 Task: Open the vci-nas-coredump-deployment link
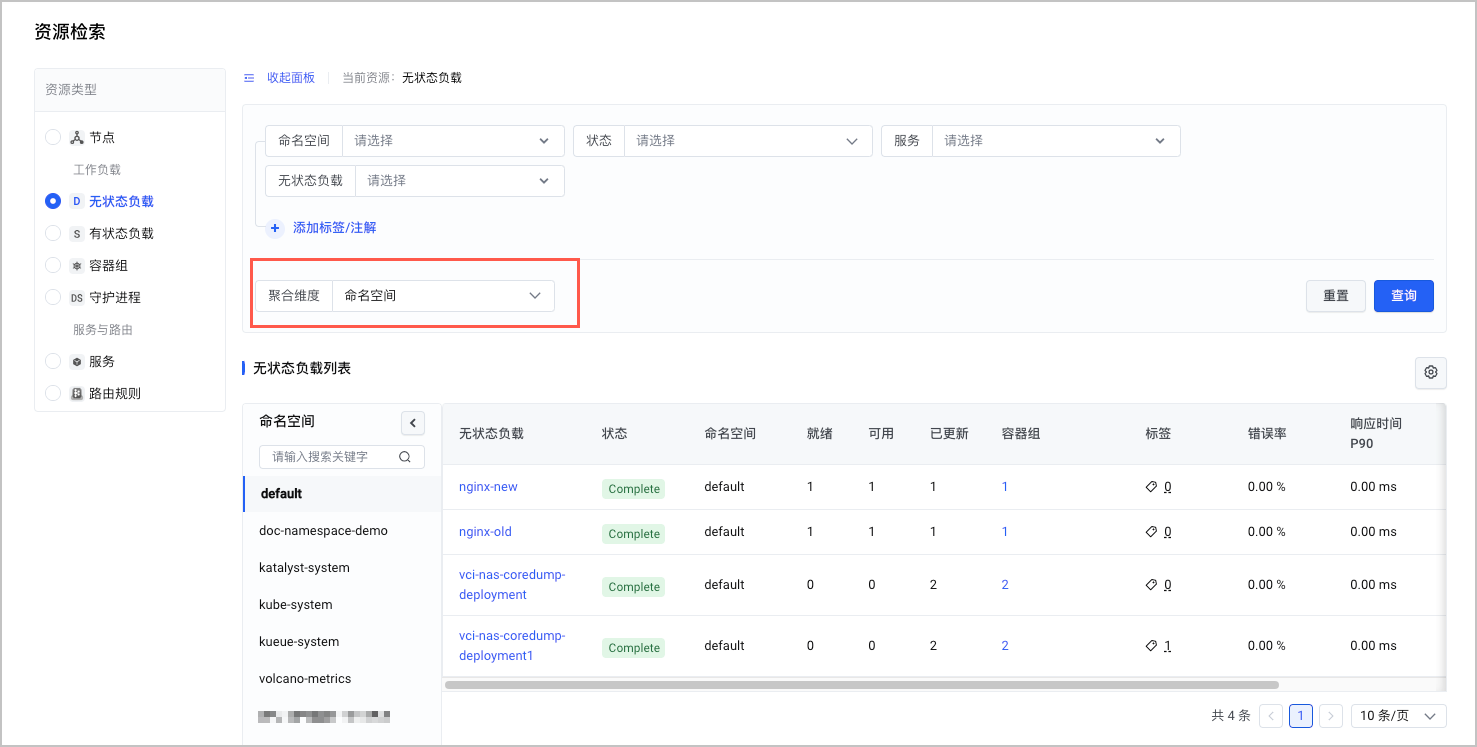point(512,585)
